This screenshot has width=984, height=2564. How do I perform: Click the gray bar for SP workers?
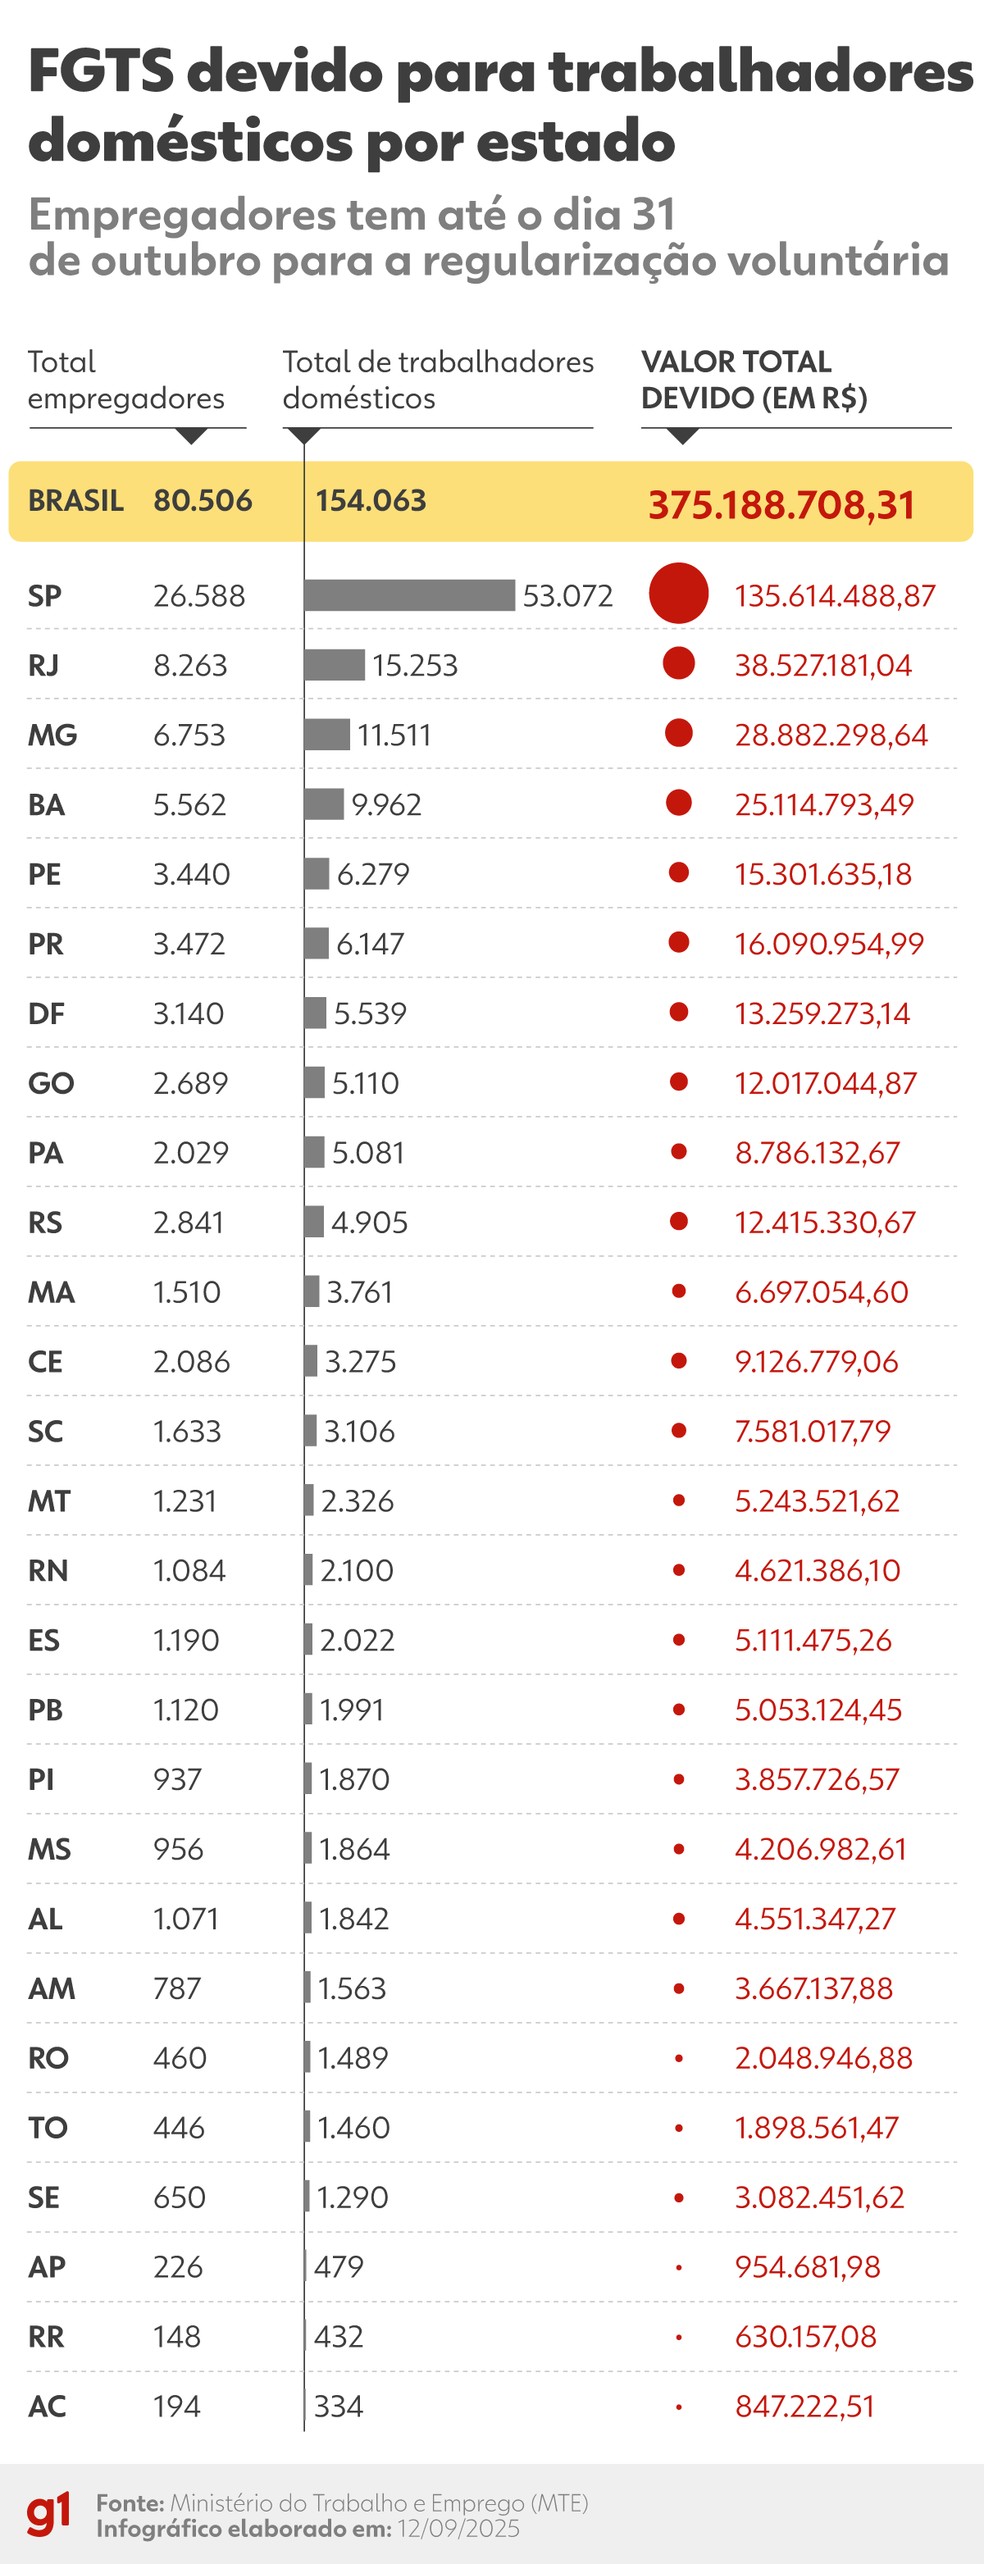(x=410, y=595)
